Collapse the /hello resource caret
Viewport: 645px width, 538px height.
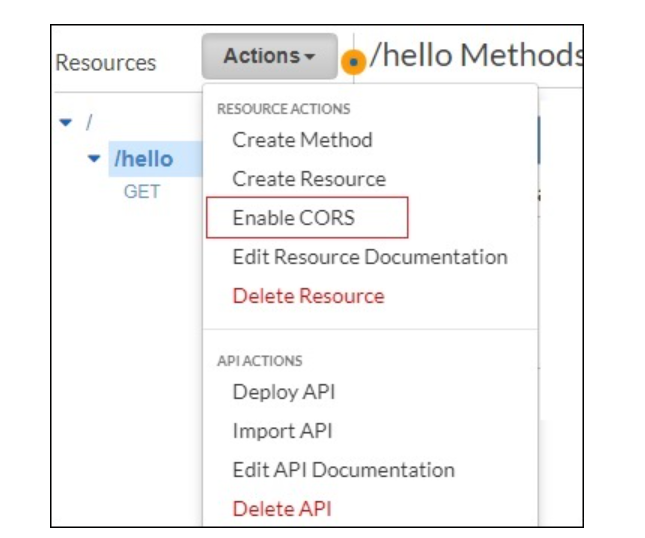95,159
